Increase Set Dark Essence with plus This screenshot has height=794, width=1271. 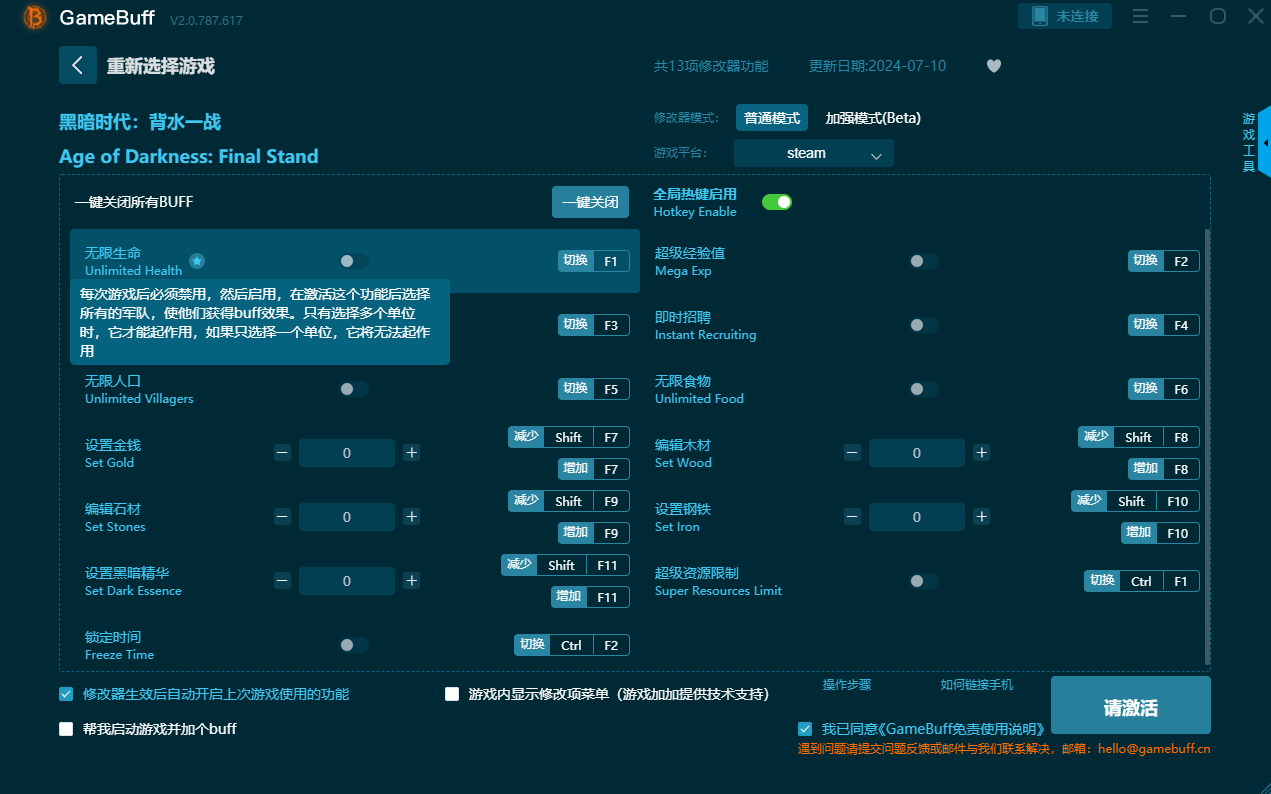pyautogui.click(x=411, y=581)
